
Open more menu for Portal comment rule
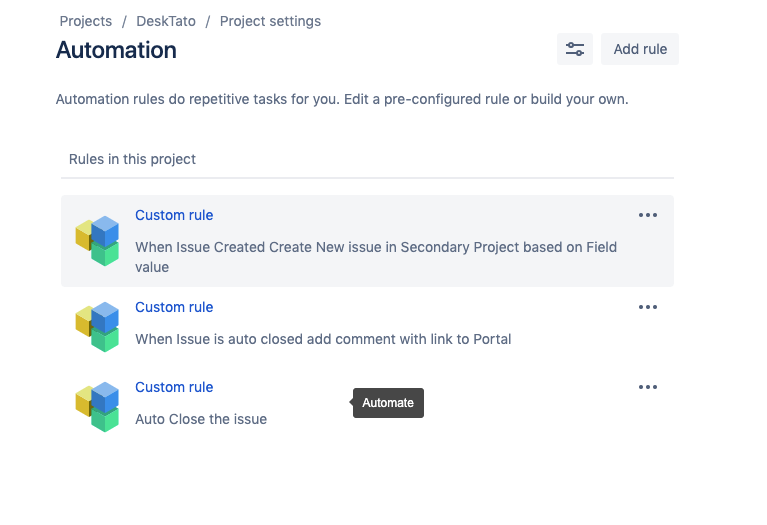coord(648,307)
